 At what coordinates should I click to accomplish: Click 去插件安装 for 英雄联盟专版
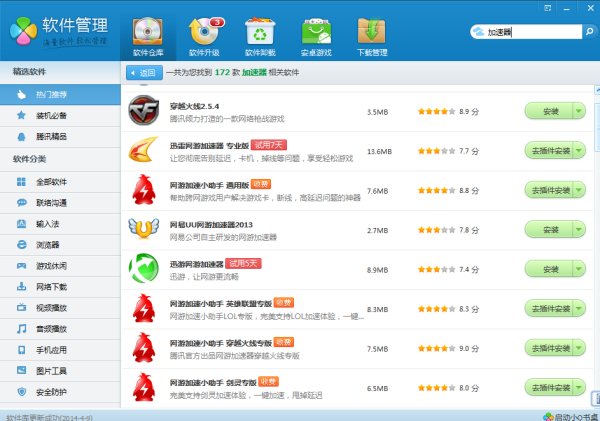pyautogui.click(x=549, y=308)
